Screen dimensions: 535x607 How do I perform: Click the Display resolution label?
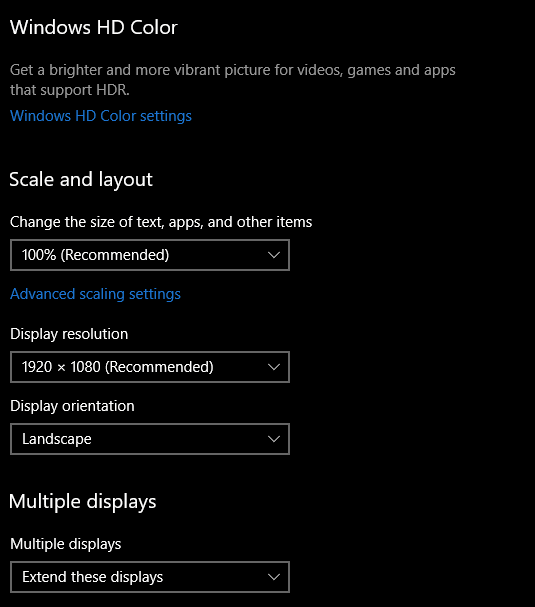[69, 334]
